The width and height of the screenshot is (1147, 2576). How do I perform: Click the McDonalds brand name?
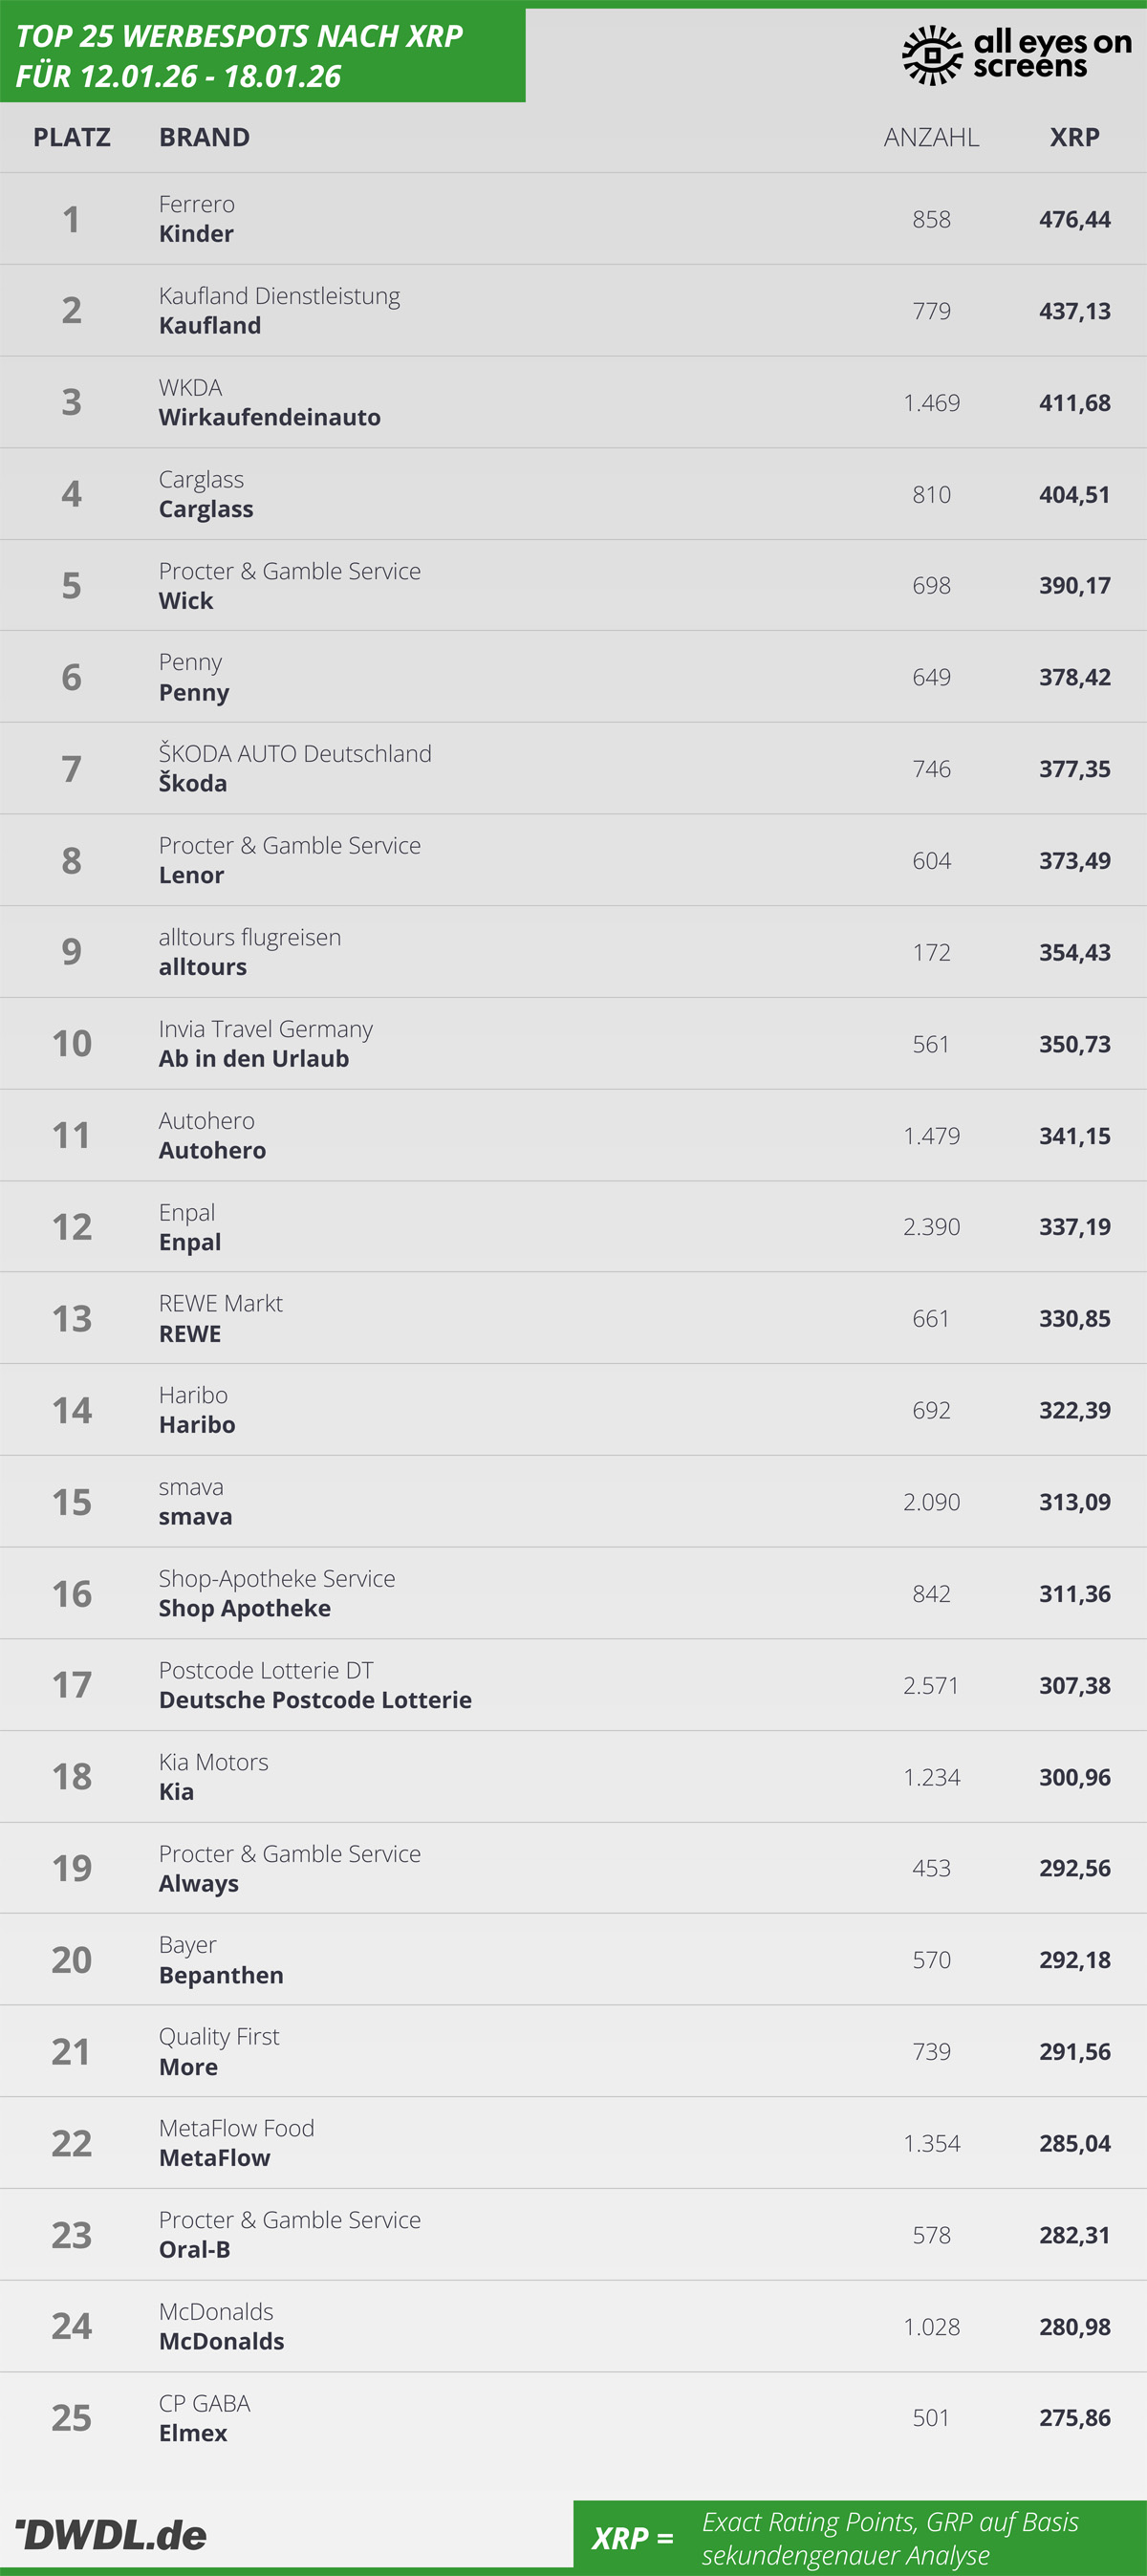221,2341
